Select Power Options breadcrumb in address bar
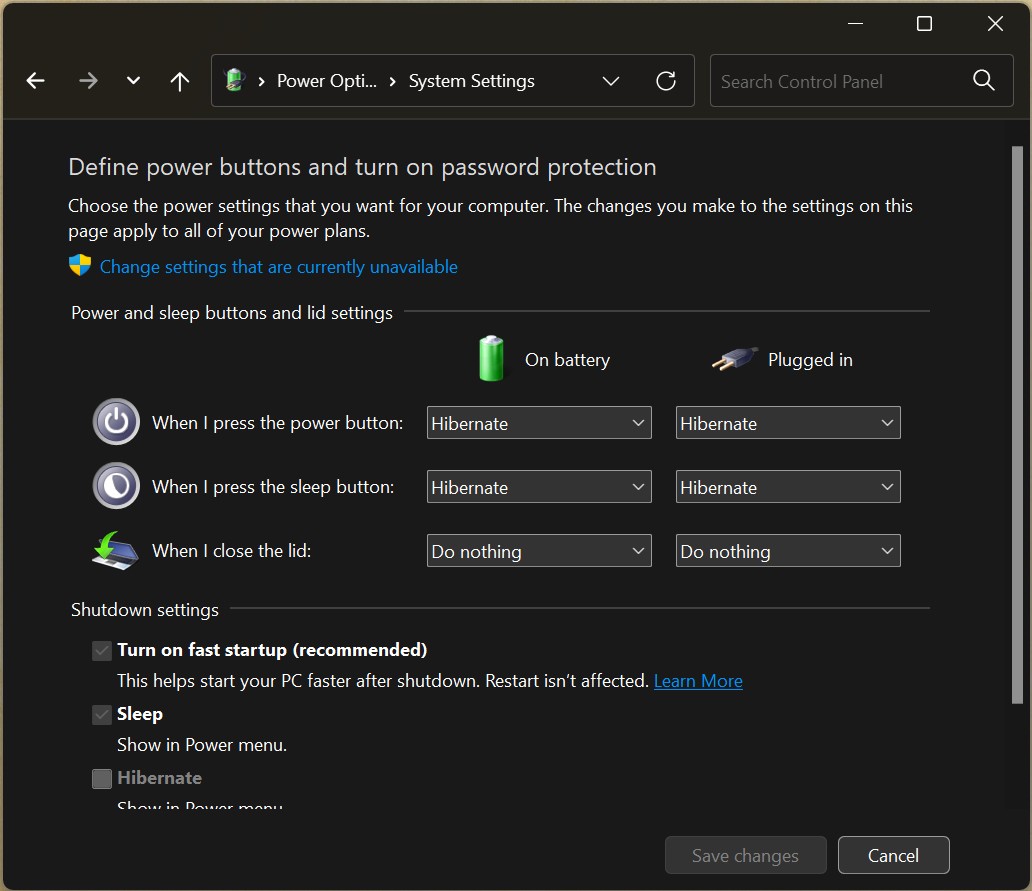 327,81
